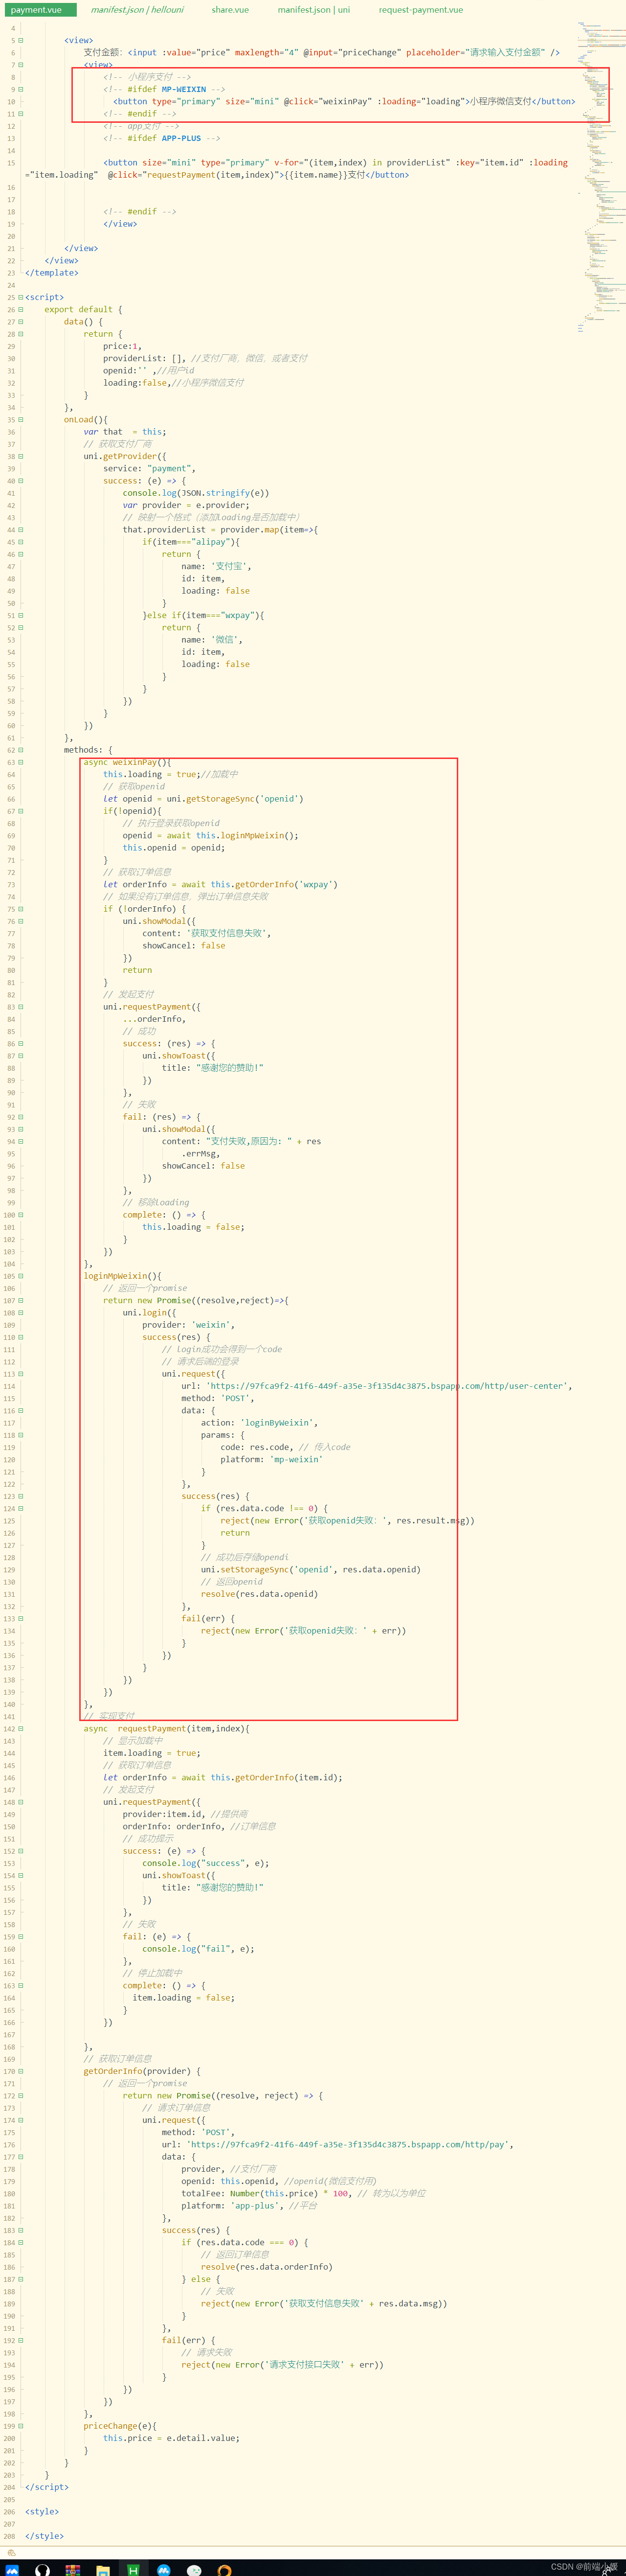Fold the weixinPay method at line 63

[21, 762]
